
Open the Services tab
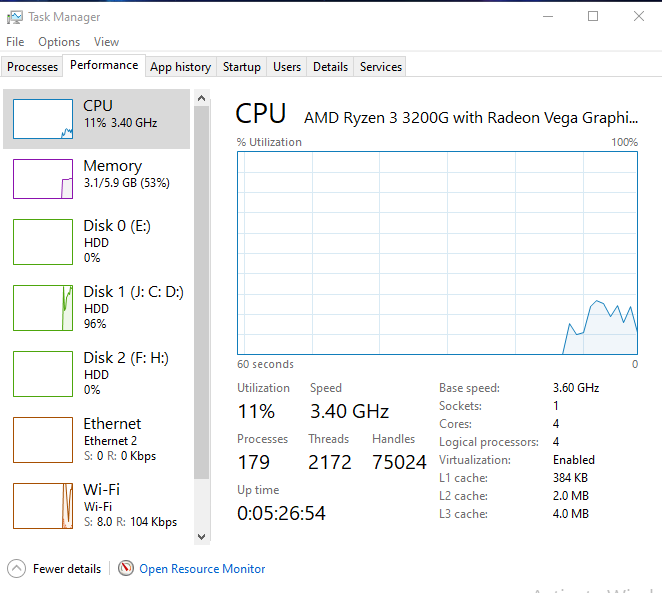[x=381, y=67]
